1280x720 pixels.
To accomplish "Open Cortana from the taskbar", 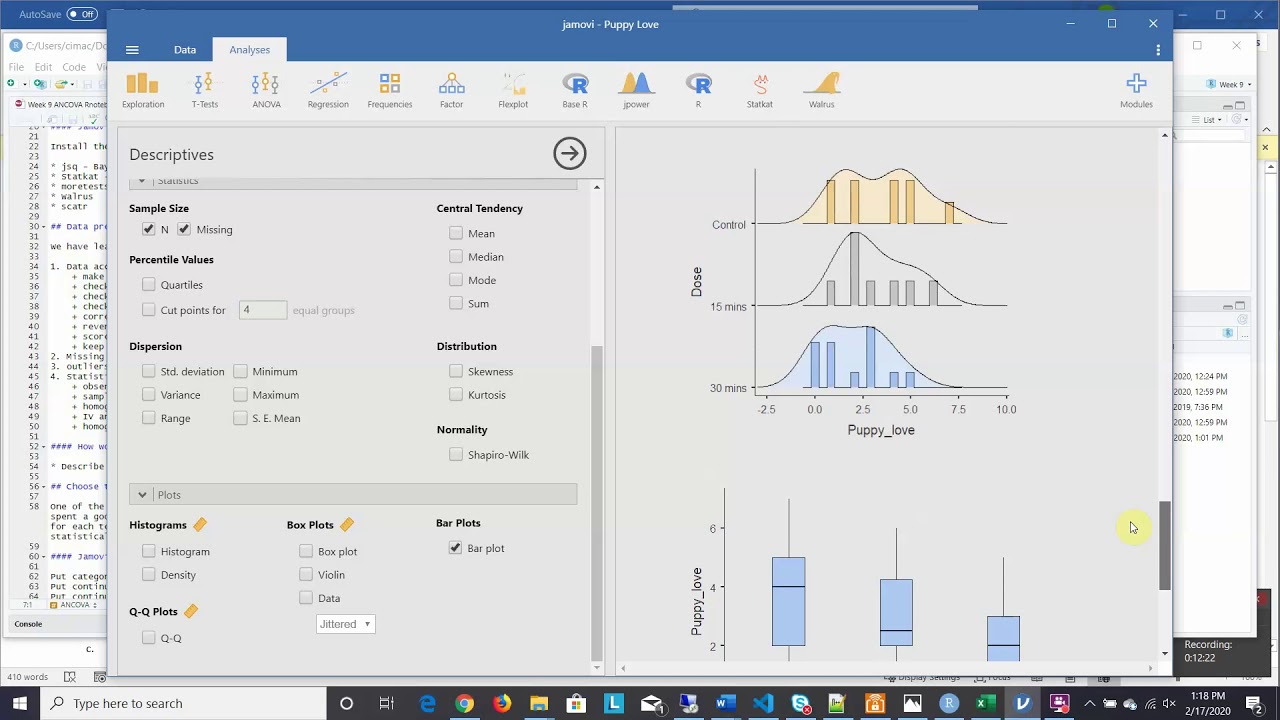I will [346, 703].
